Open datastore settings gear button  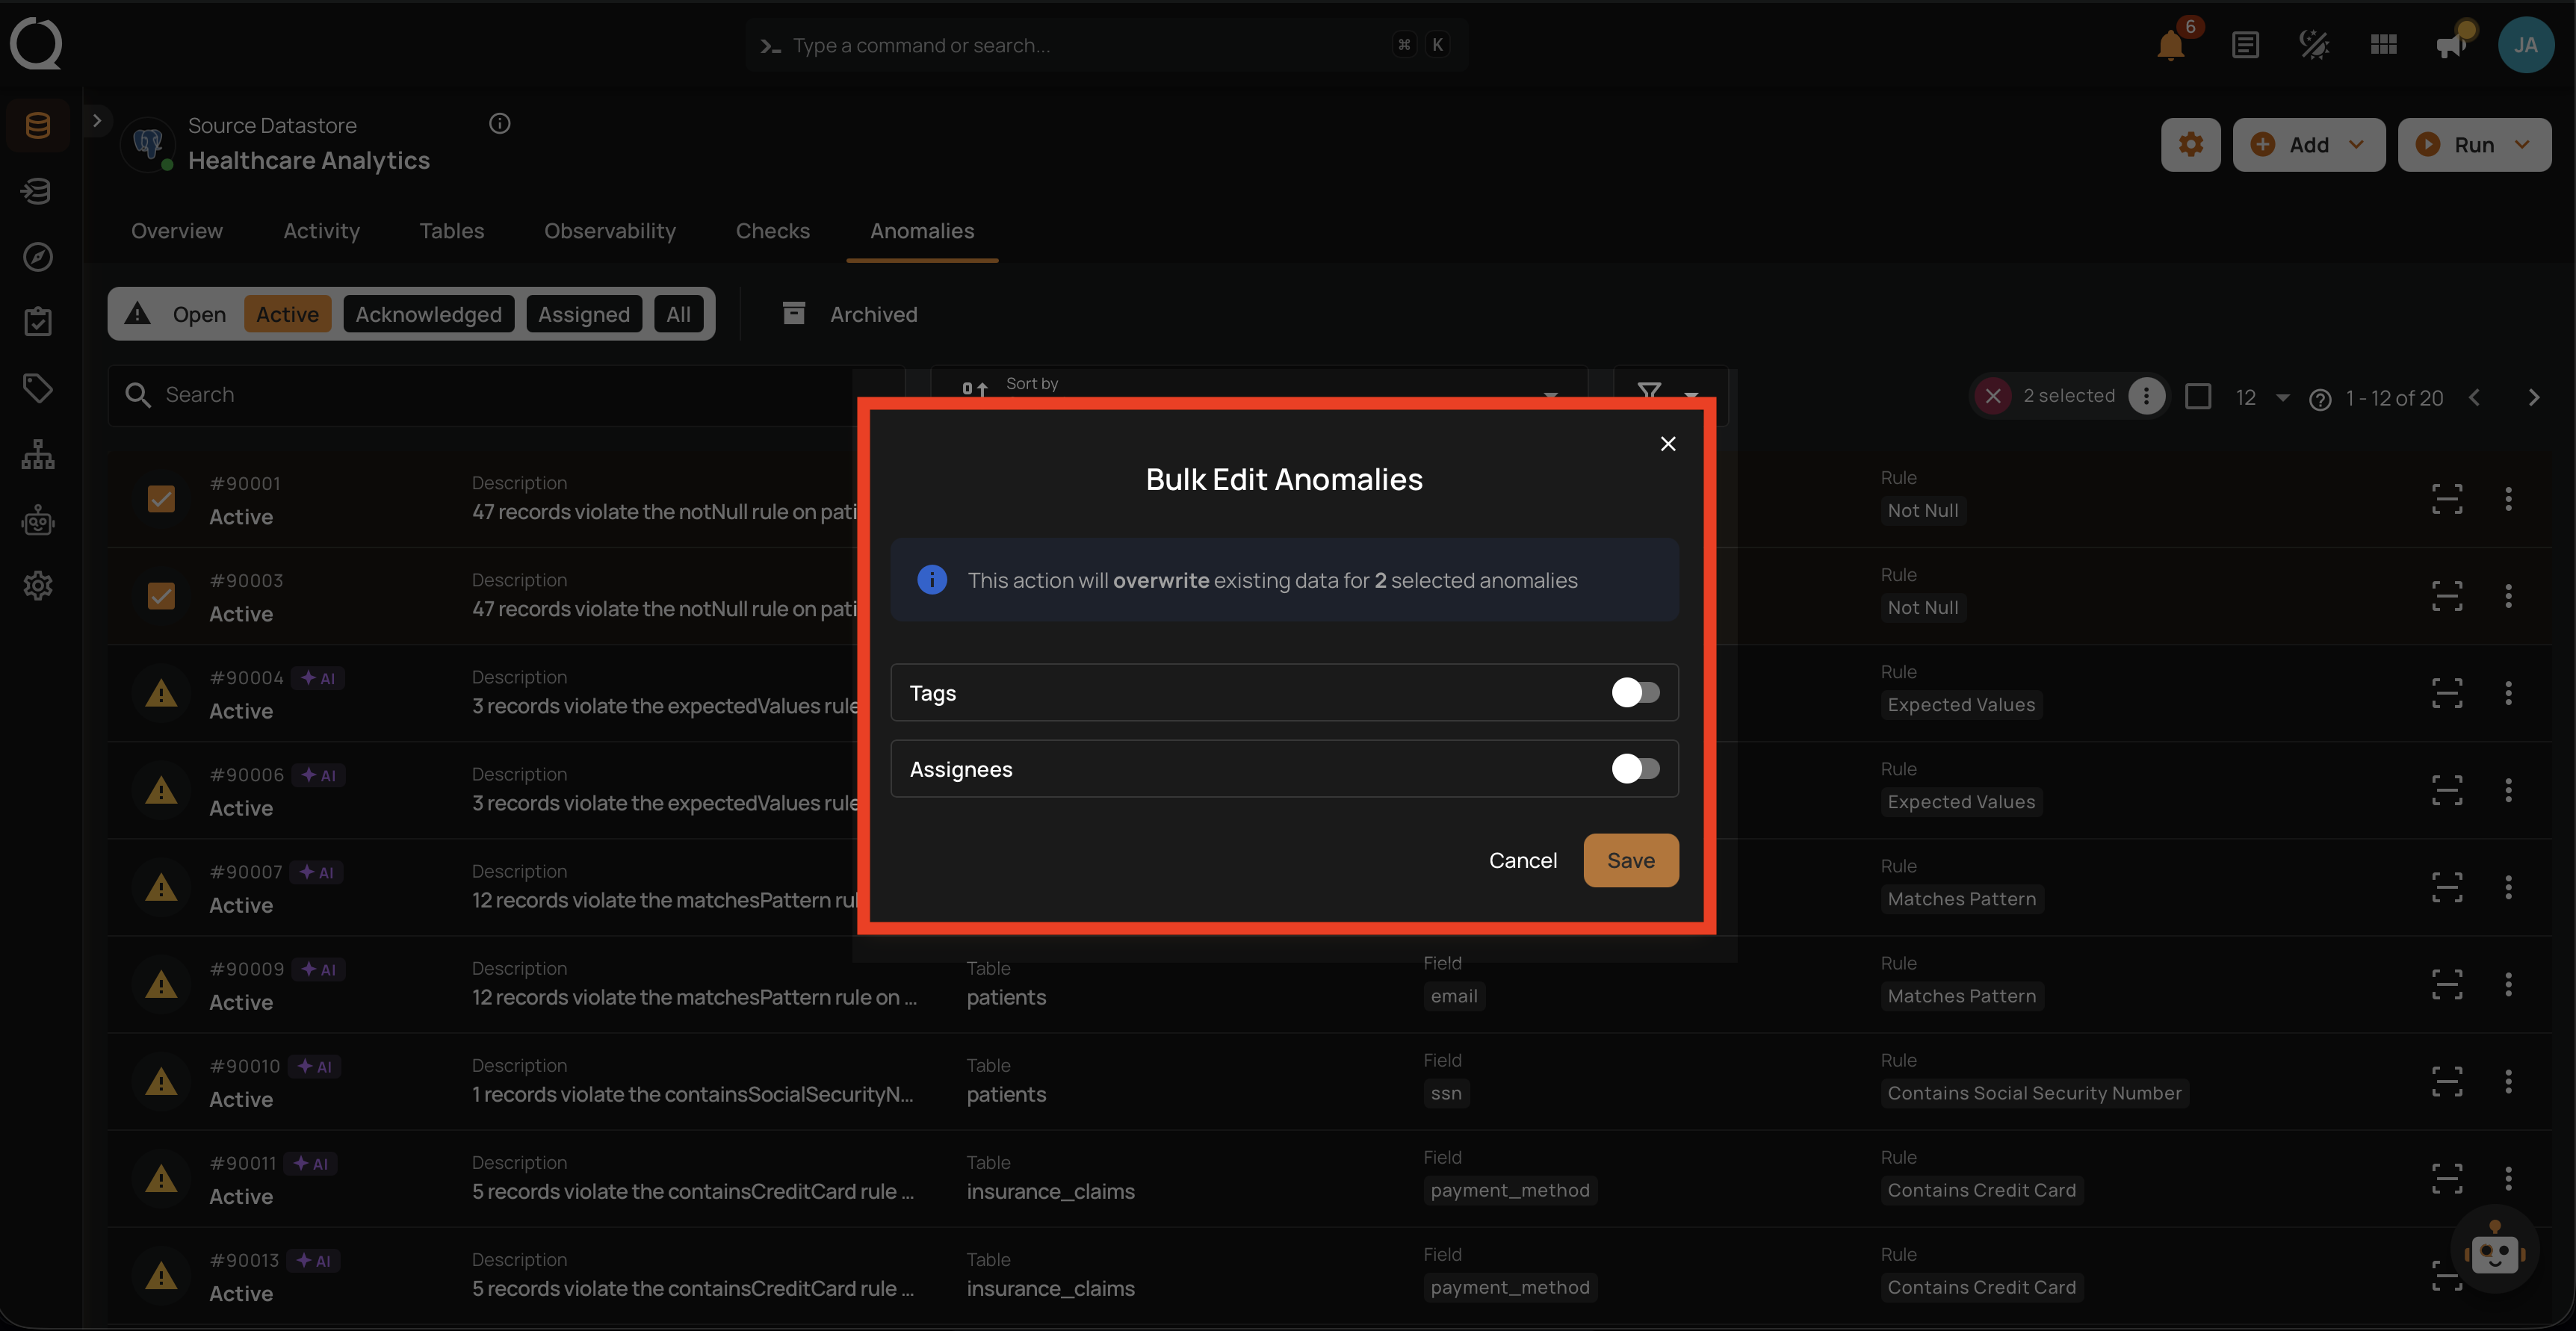2190,144
